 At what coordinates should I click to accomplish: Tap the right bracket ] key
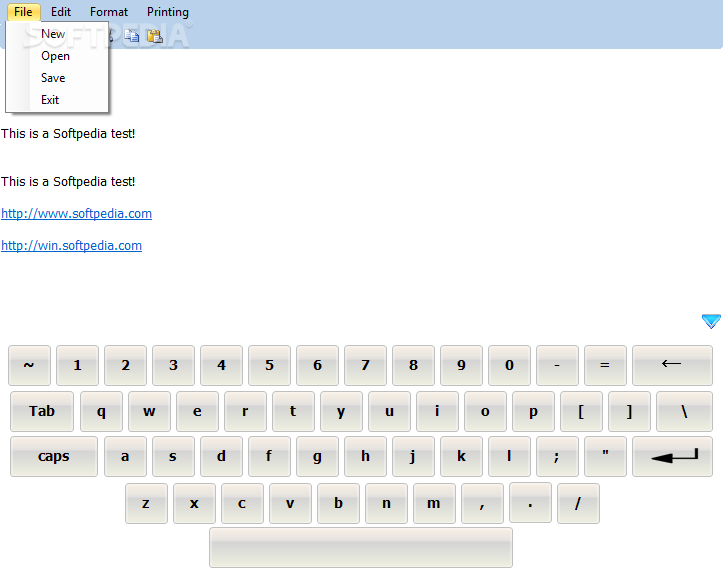click(629, 411)
